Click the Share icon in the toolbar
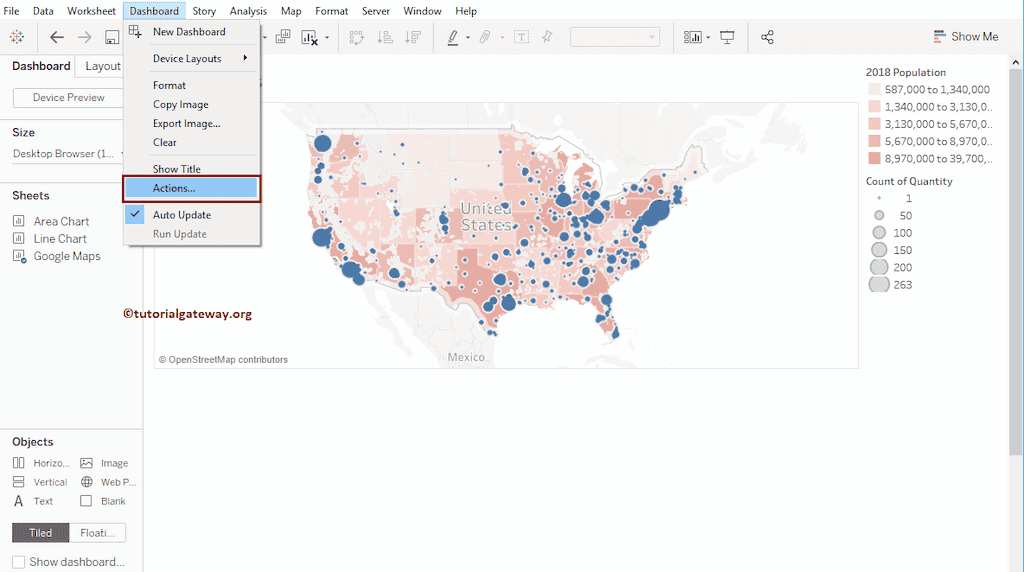Viewport: 1024px width, 572px height. [x=767, y=37]
